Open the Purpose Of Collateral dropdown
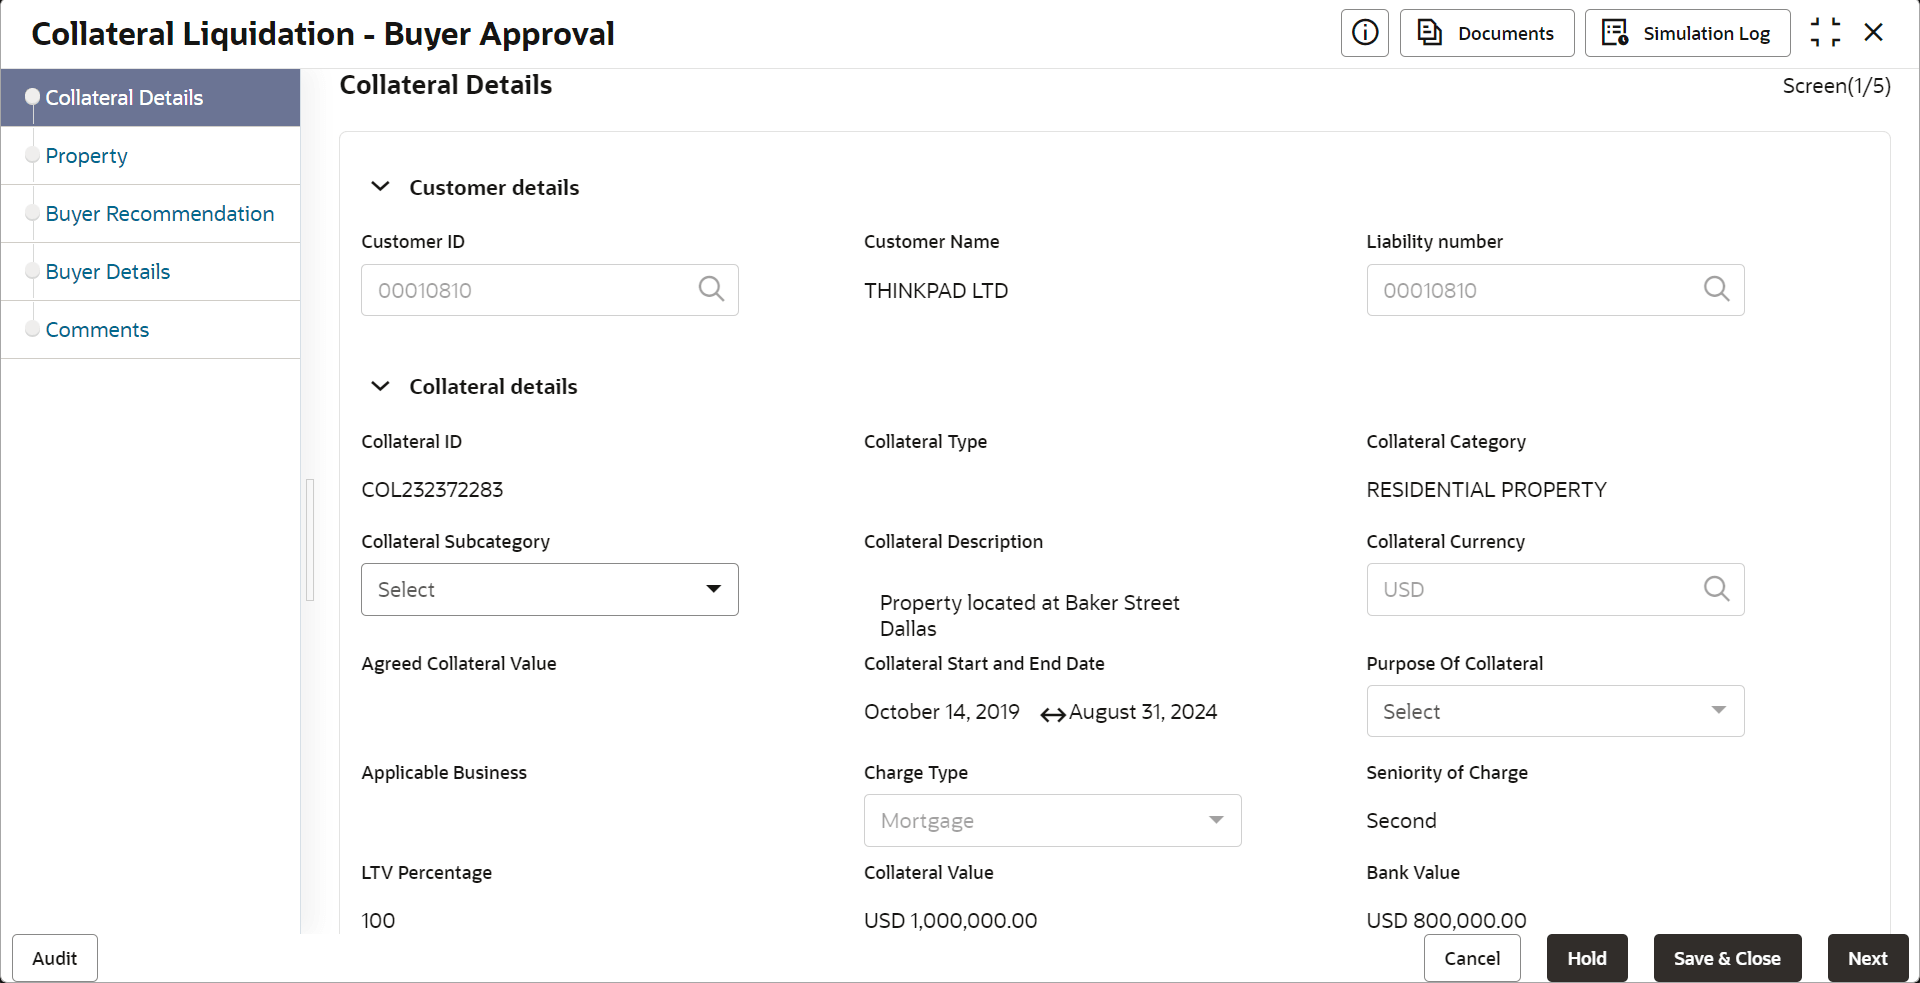 coord(1555,711)
